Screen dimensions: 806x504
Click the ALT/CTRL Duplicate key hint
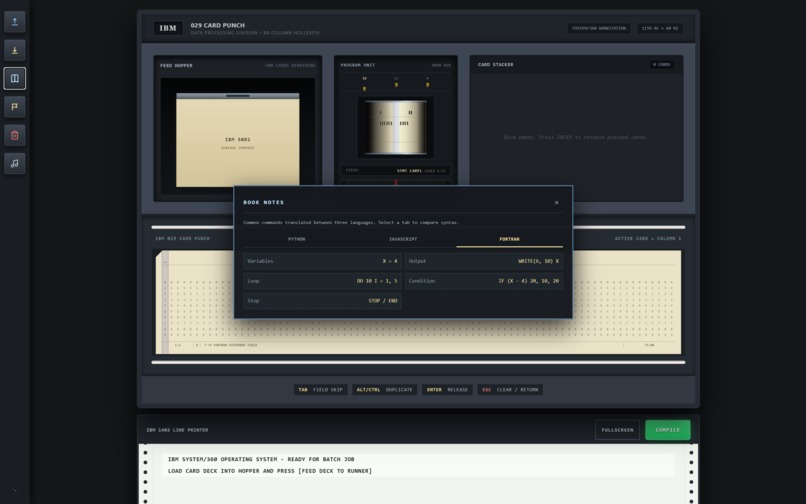click(384, 390)
